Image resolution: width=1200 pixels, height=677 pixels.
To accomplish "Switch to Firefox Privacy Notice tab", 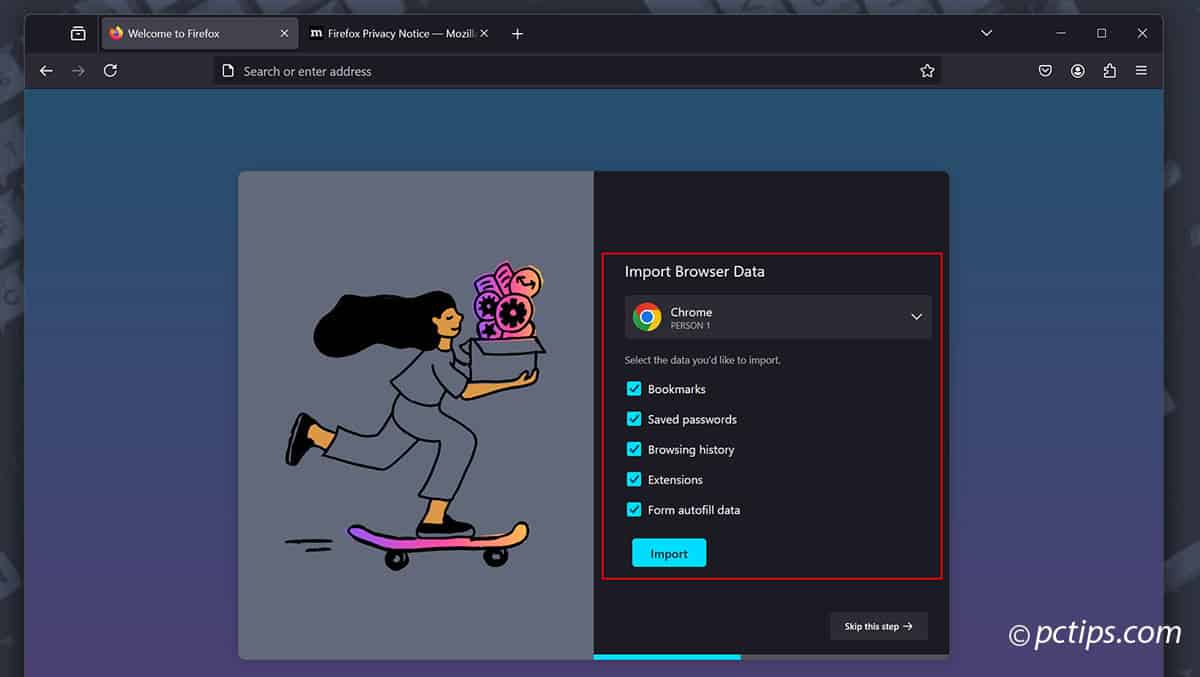I will (x=398, y=33).
